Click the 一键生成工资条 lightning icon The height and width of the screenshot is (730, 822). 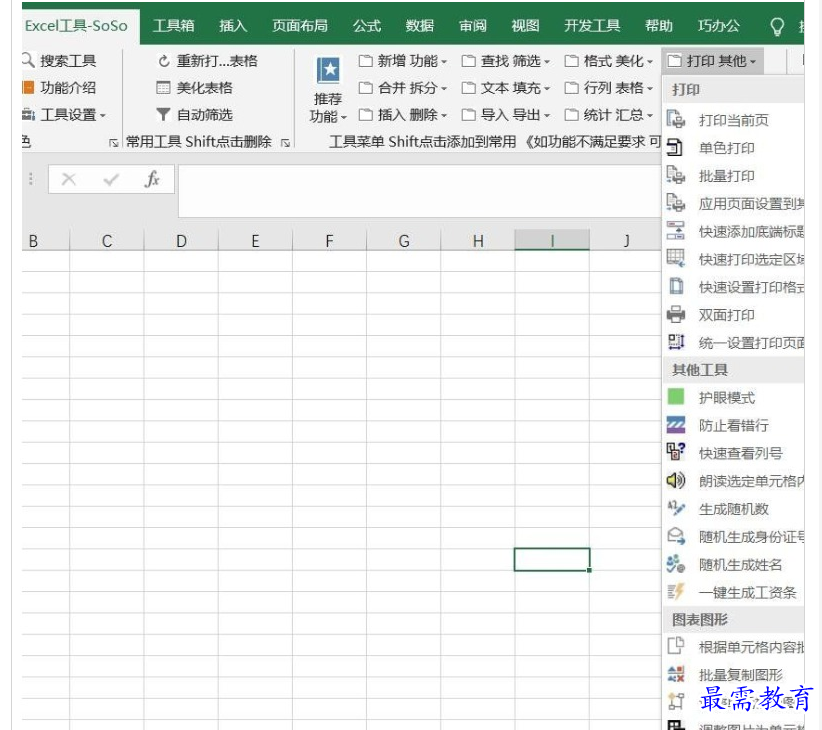(676, 592)
